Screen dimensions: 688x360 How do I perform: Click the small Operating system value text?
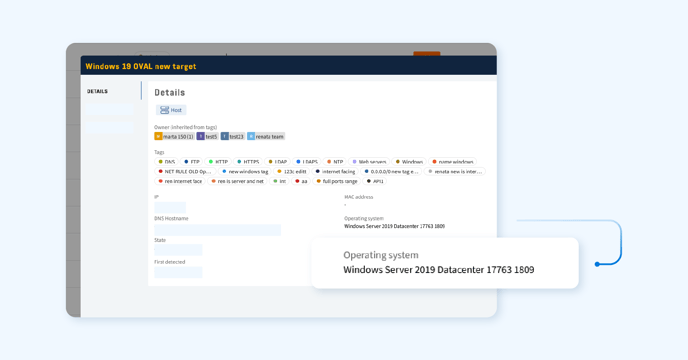pos(394,226)
